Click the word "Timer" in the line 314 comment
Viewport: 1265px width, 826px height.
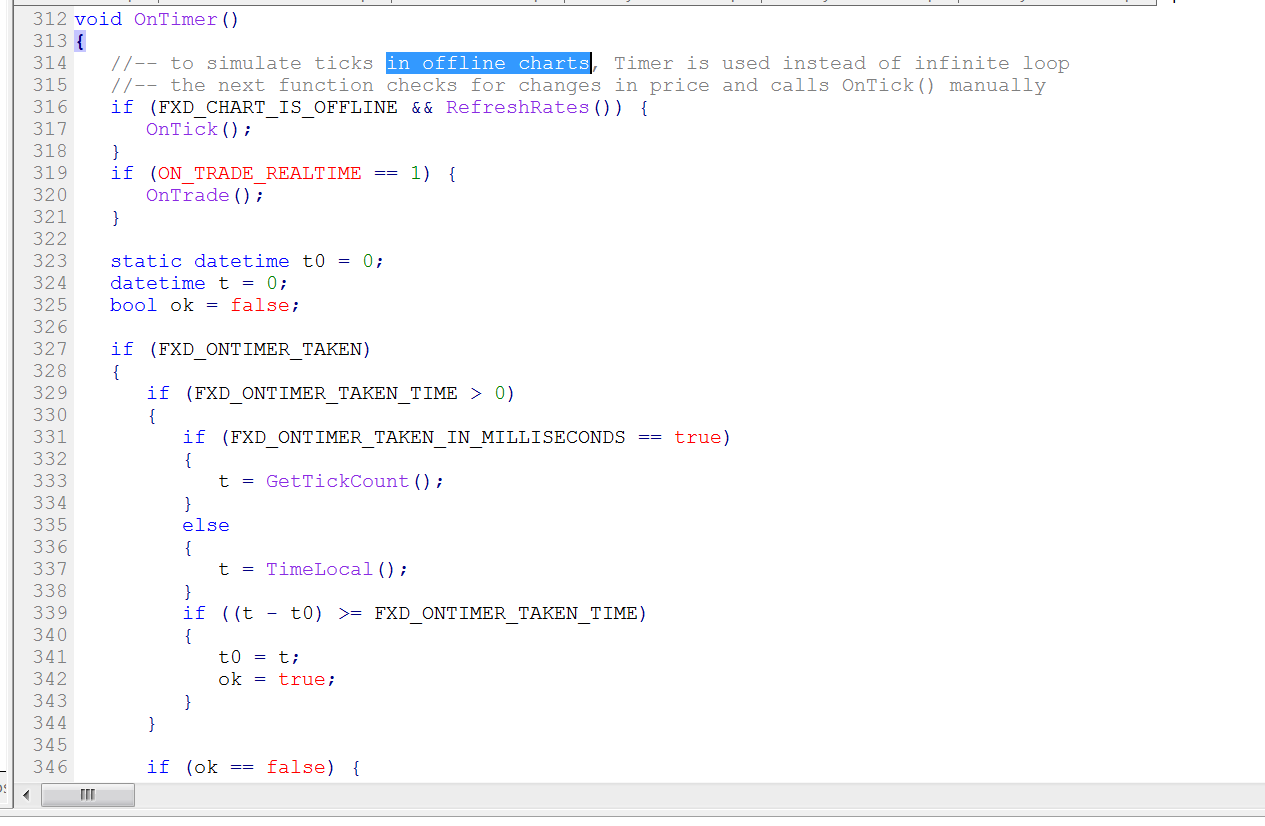point(644,63)
